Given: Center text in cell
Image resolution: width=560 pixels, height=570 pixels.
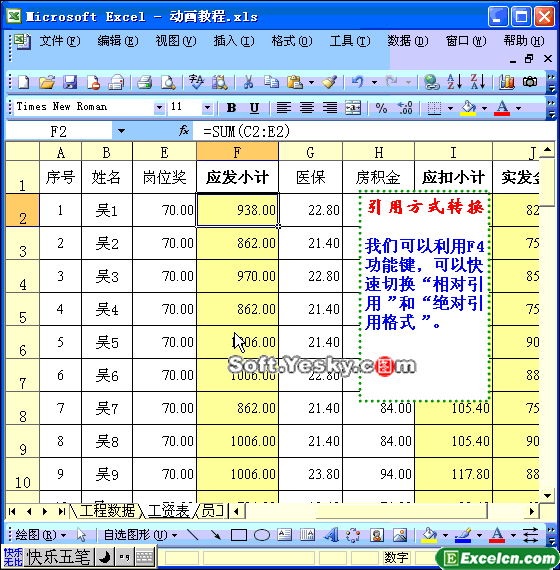Looking at the screenshot, I should 307,108.
